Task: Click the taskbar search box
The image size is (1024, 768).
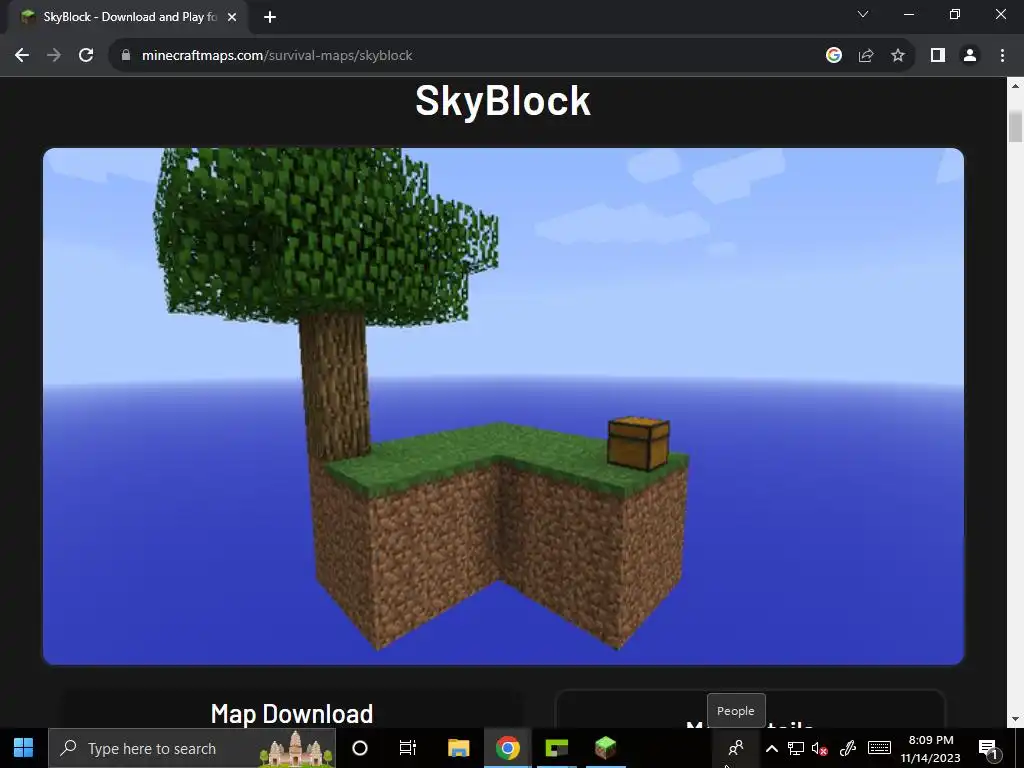Action: pyautogui.click(x=192, y=748)
